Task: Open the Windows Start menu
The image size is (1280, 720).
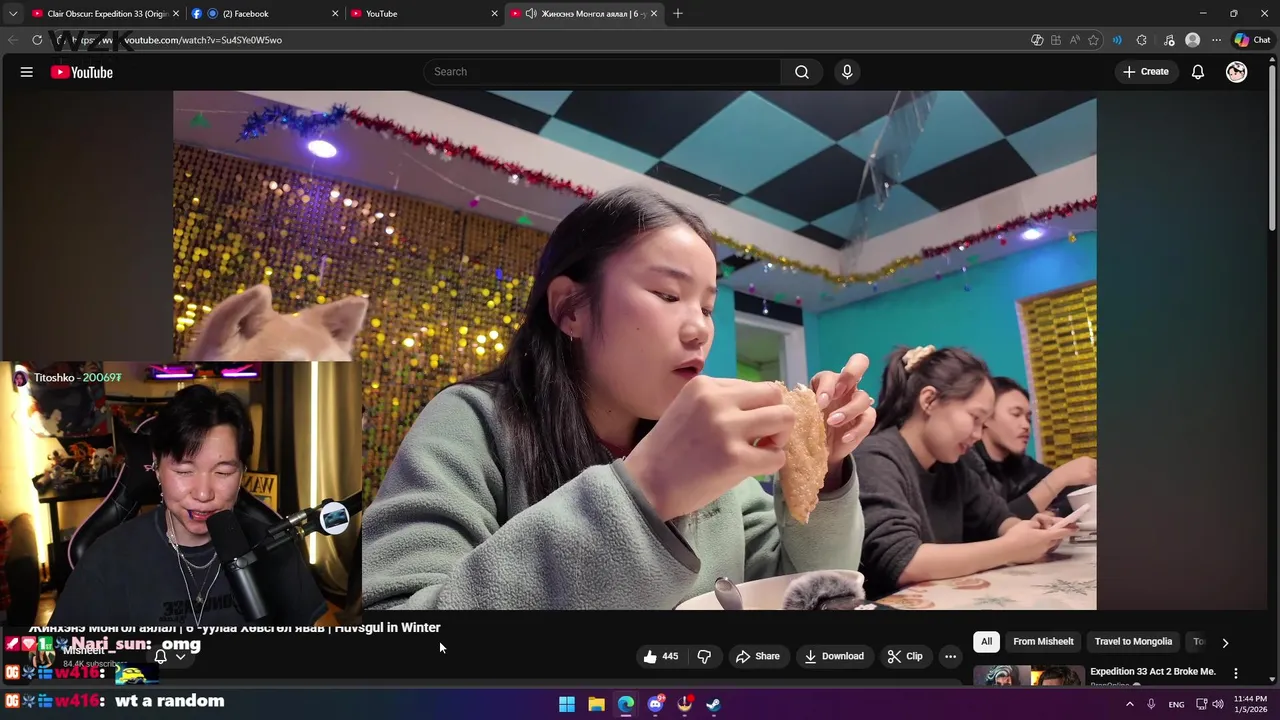Action: point(567,704)
